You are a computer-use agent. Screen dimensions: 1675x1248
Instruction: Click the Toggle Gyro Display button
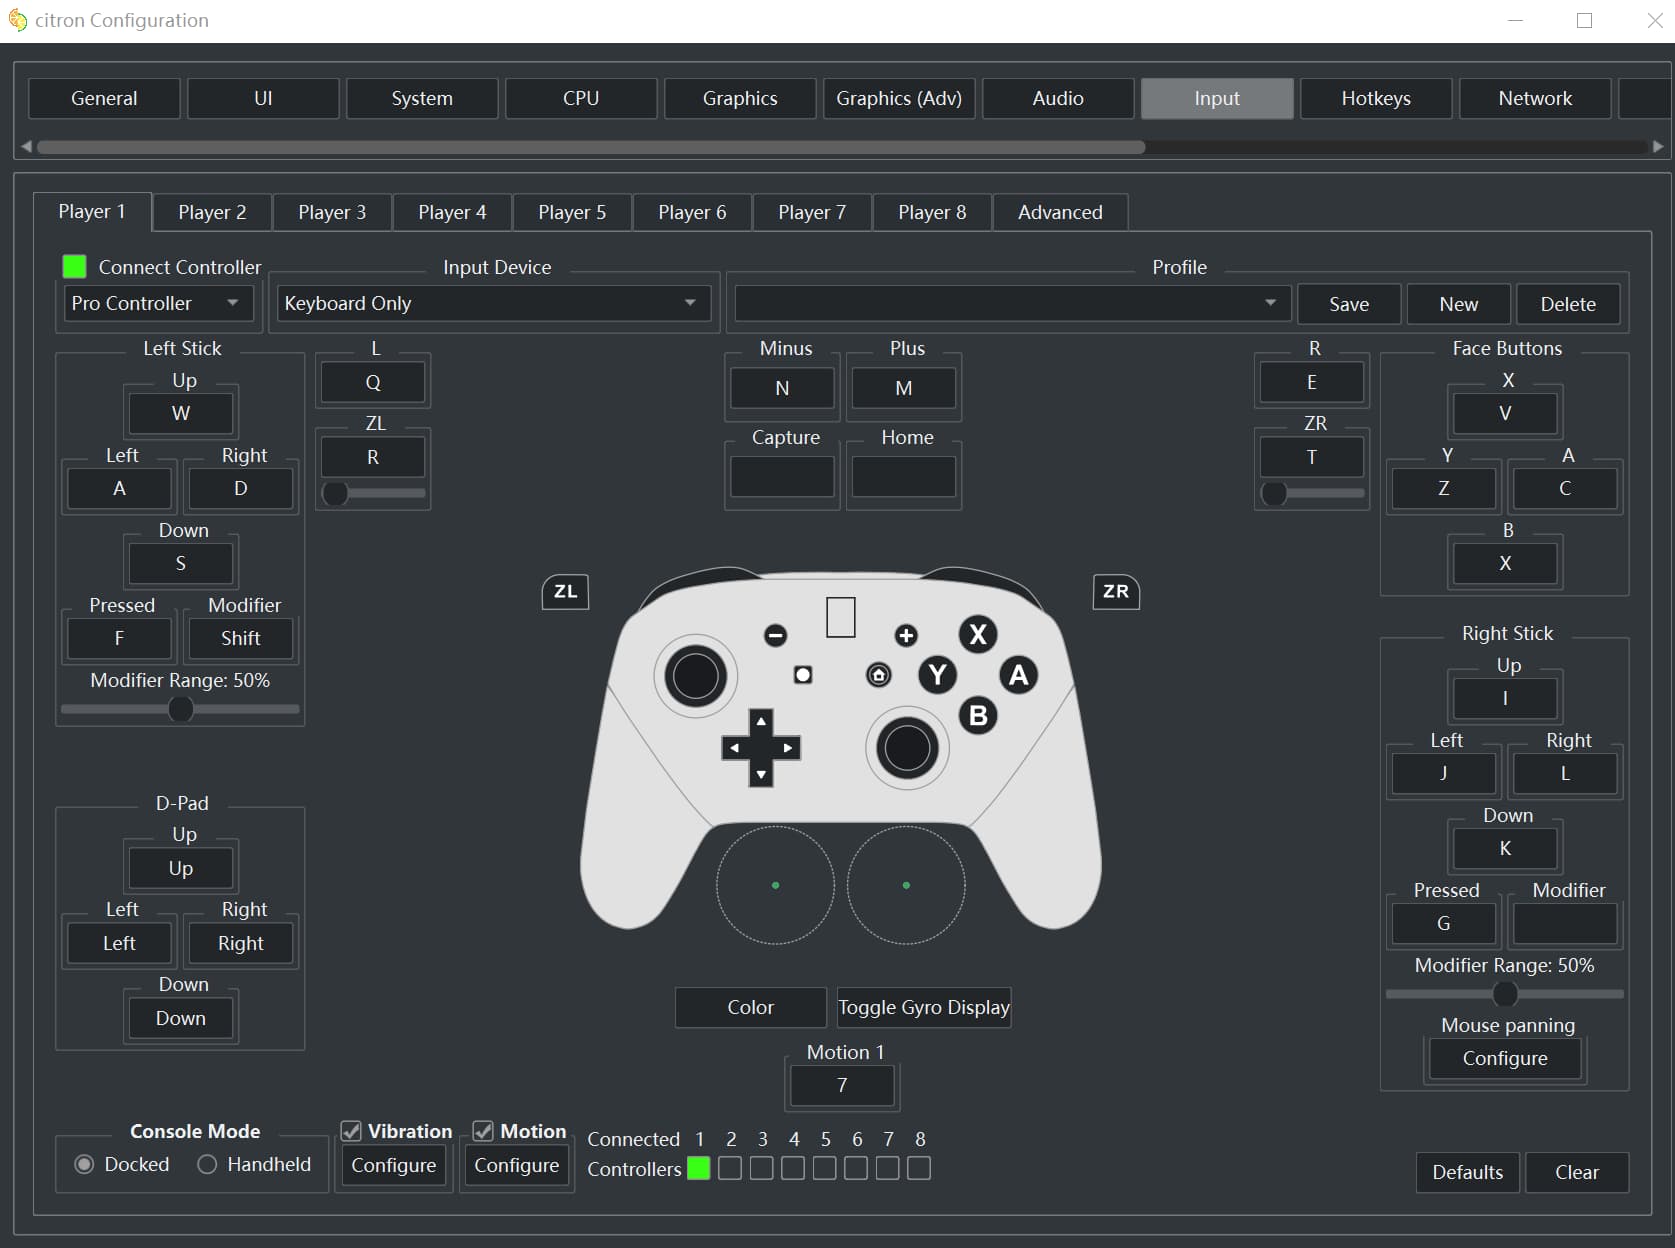(923, 1007)
